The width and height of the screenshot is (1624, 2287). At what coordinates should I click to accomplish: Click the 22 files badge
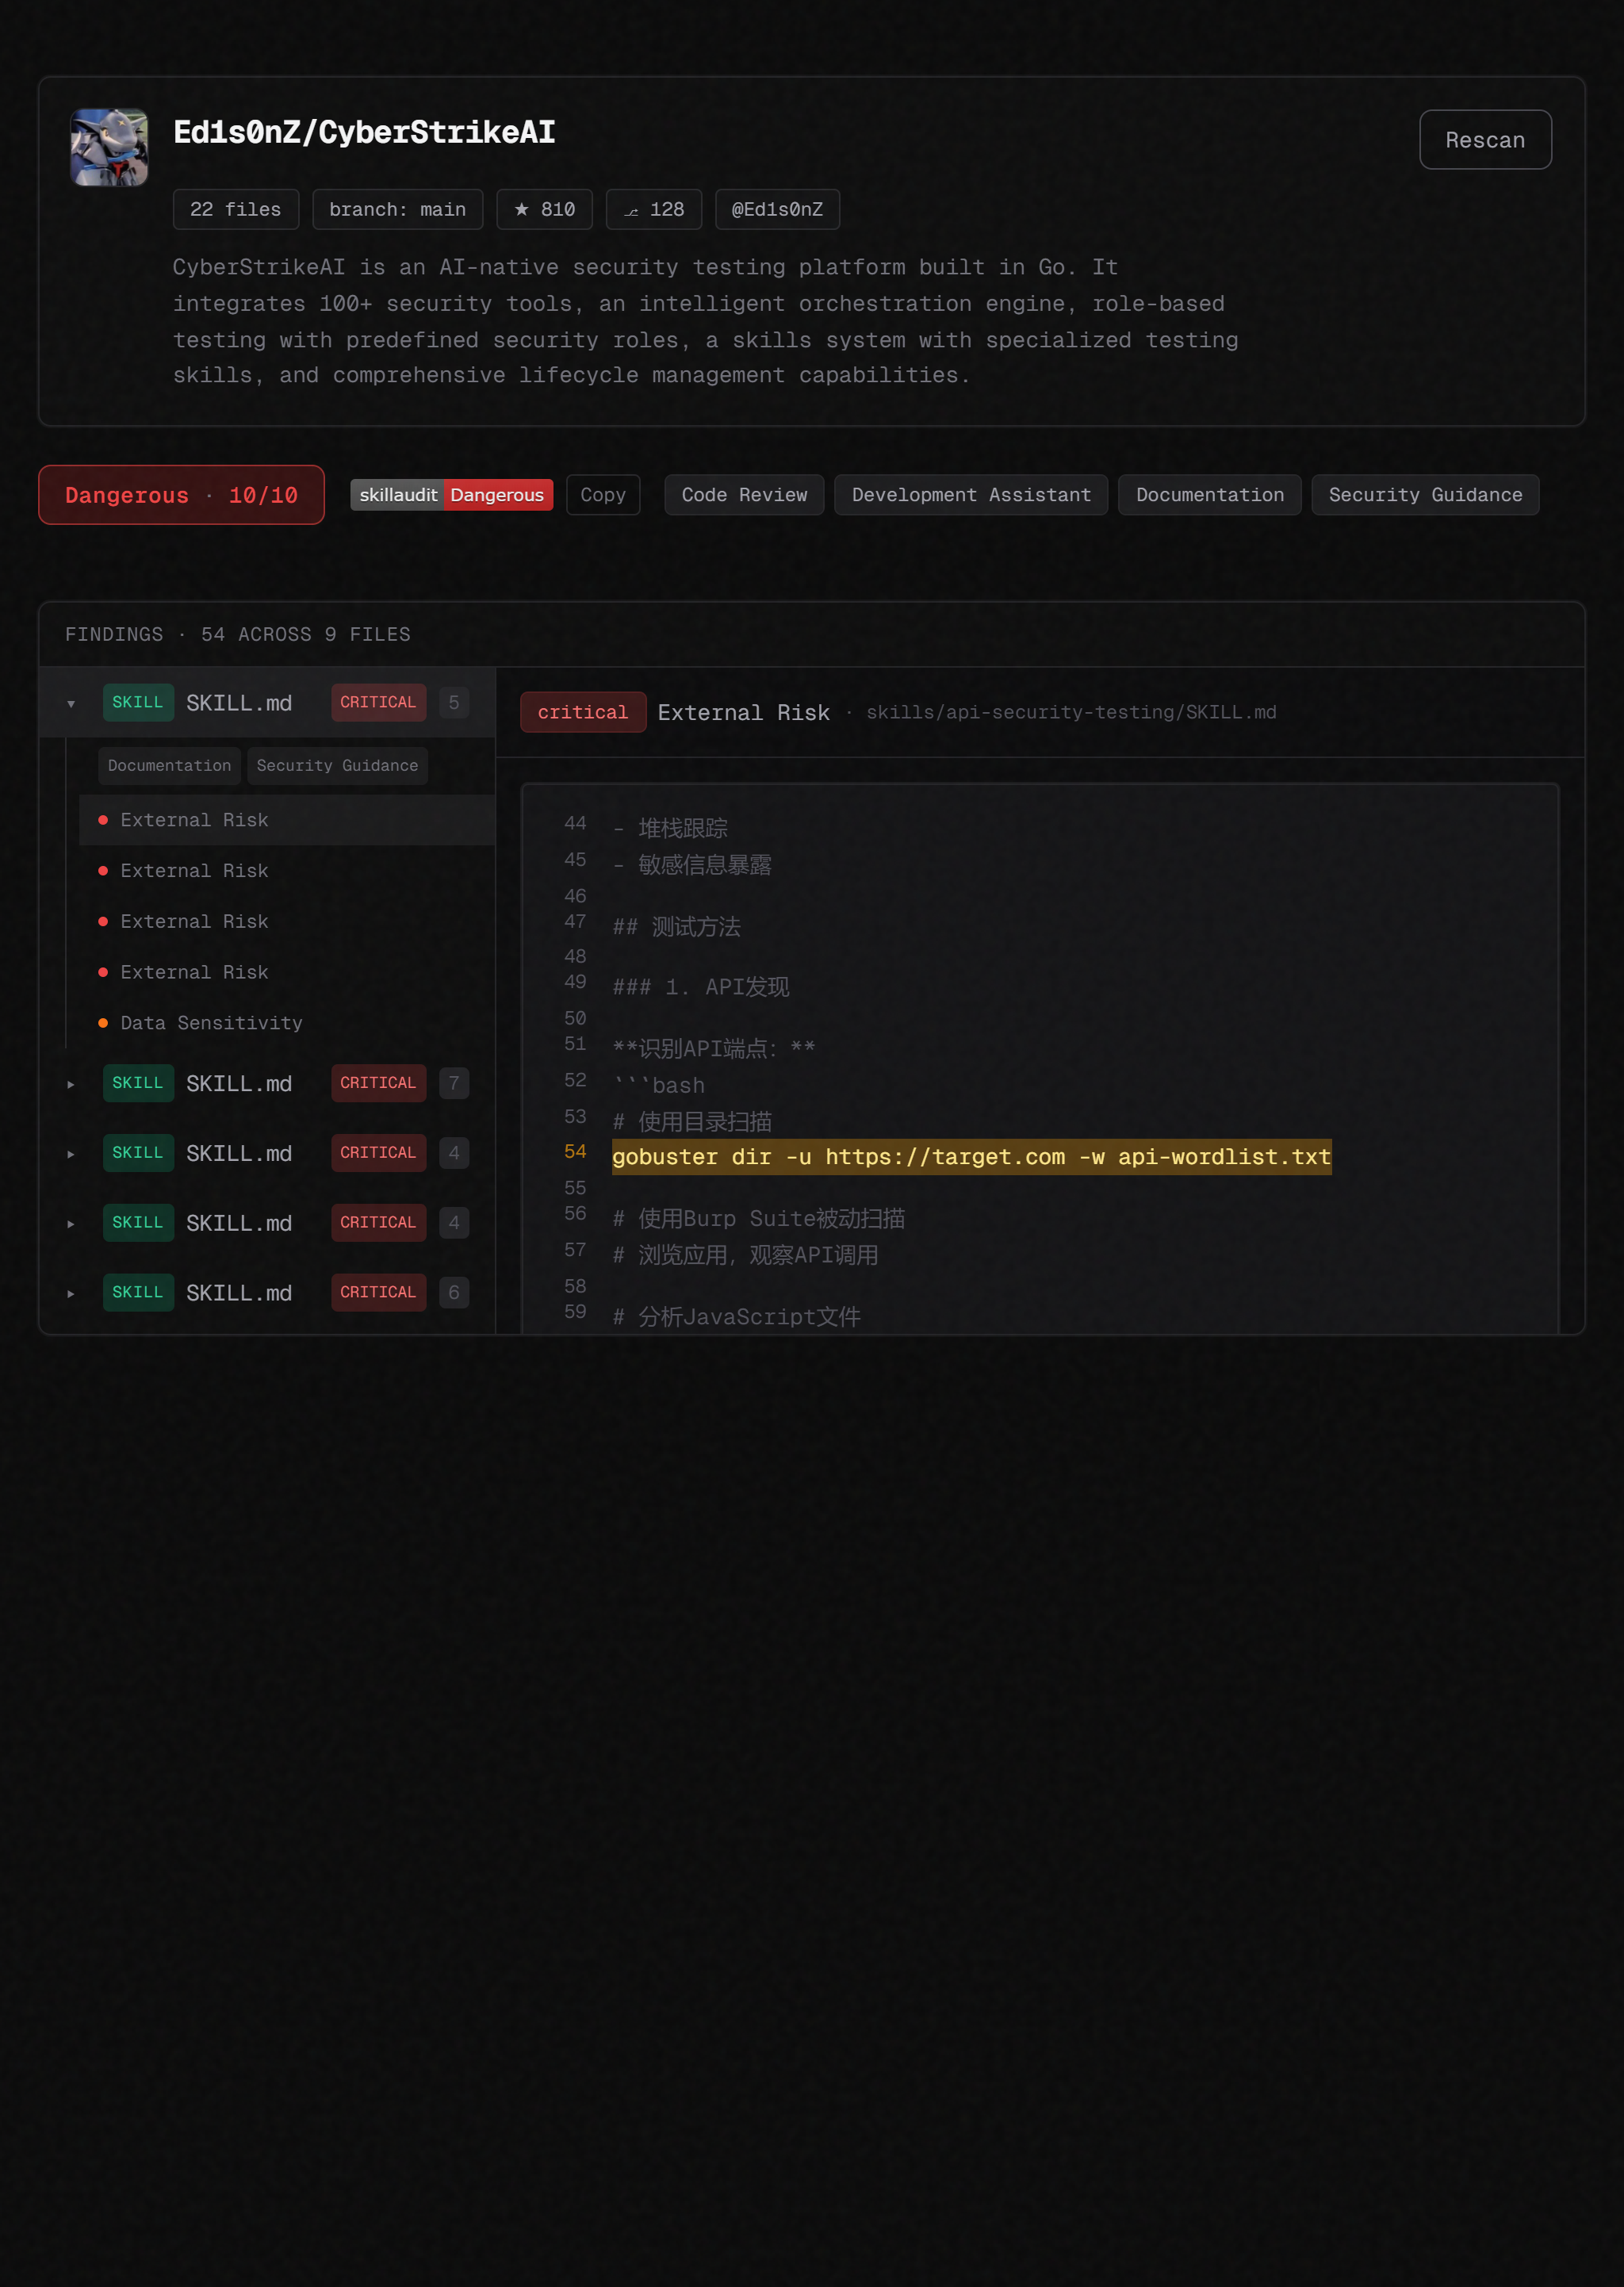235,210
